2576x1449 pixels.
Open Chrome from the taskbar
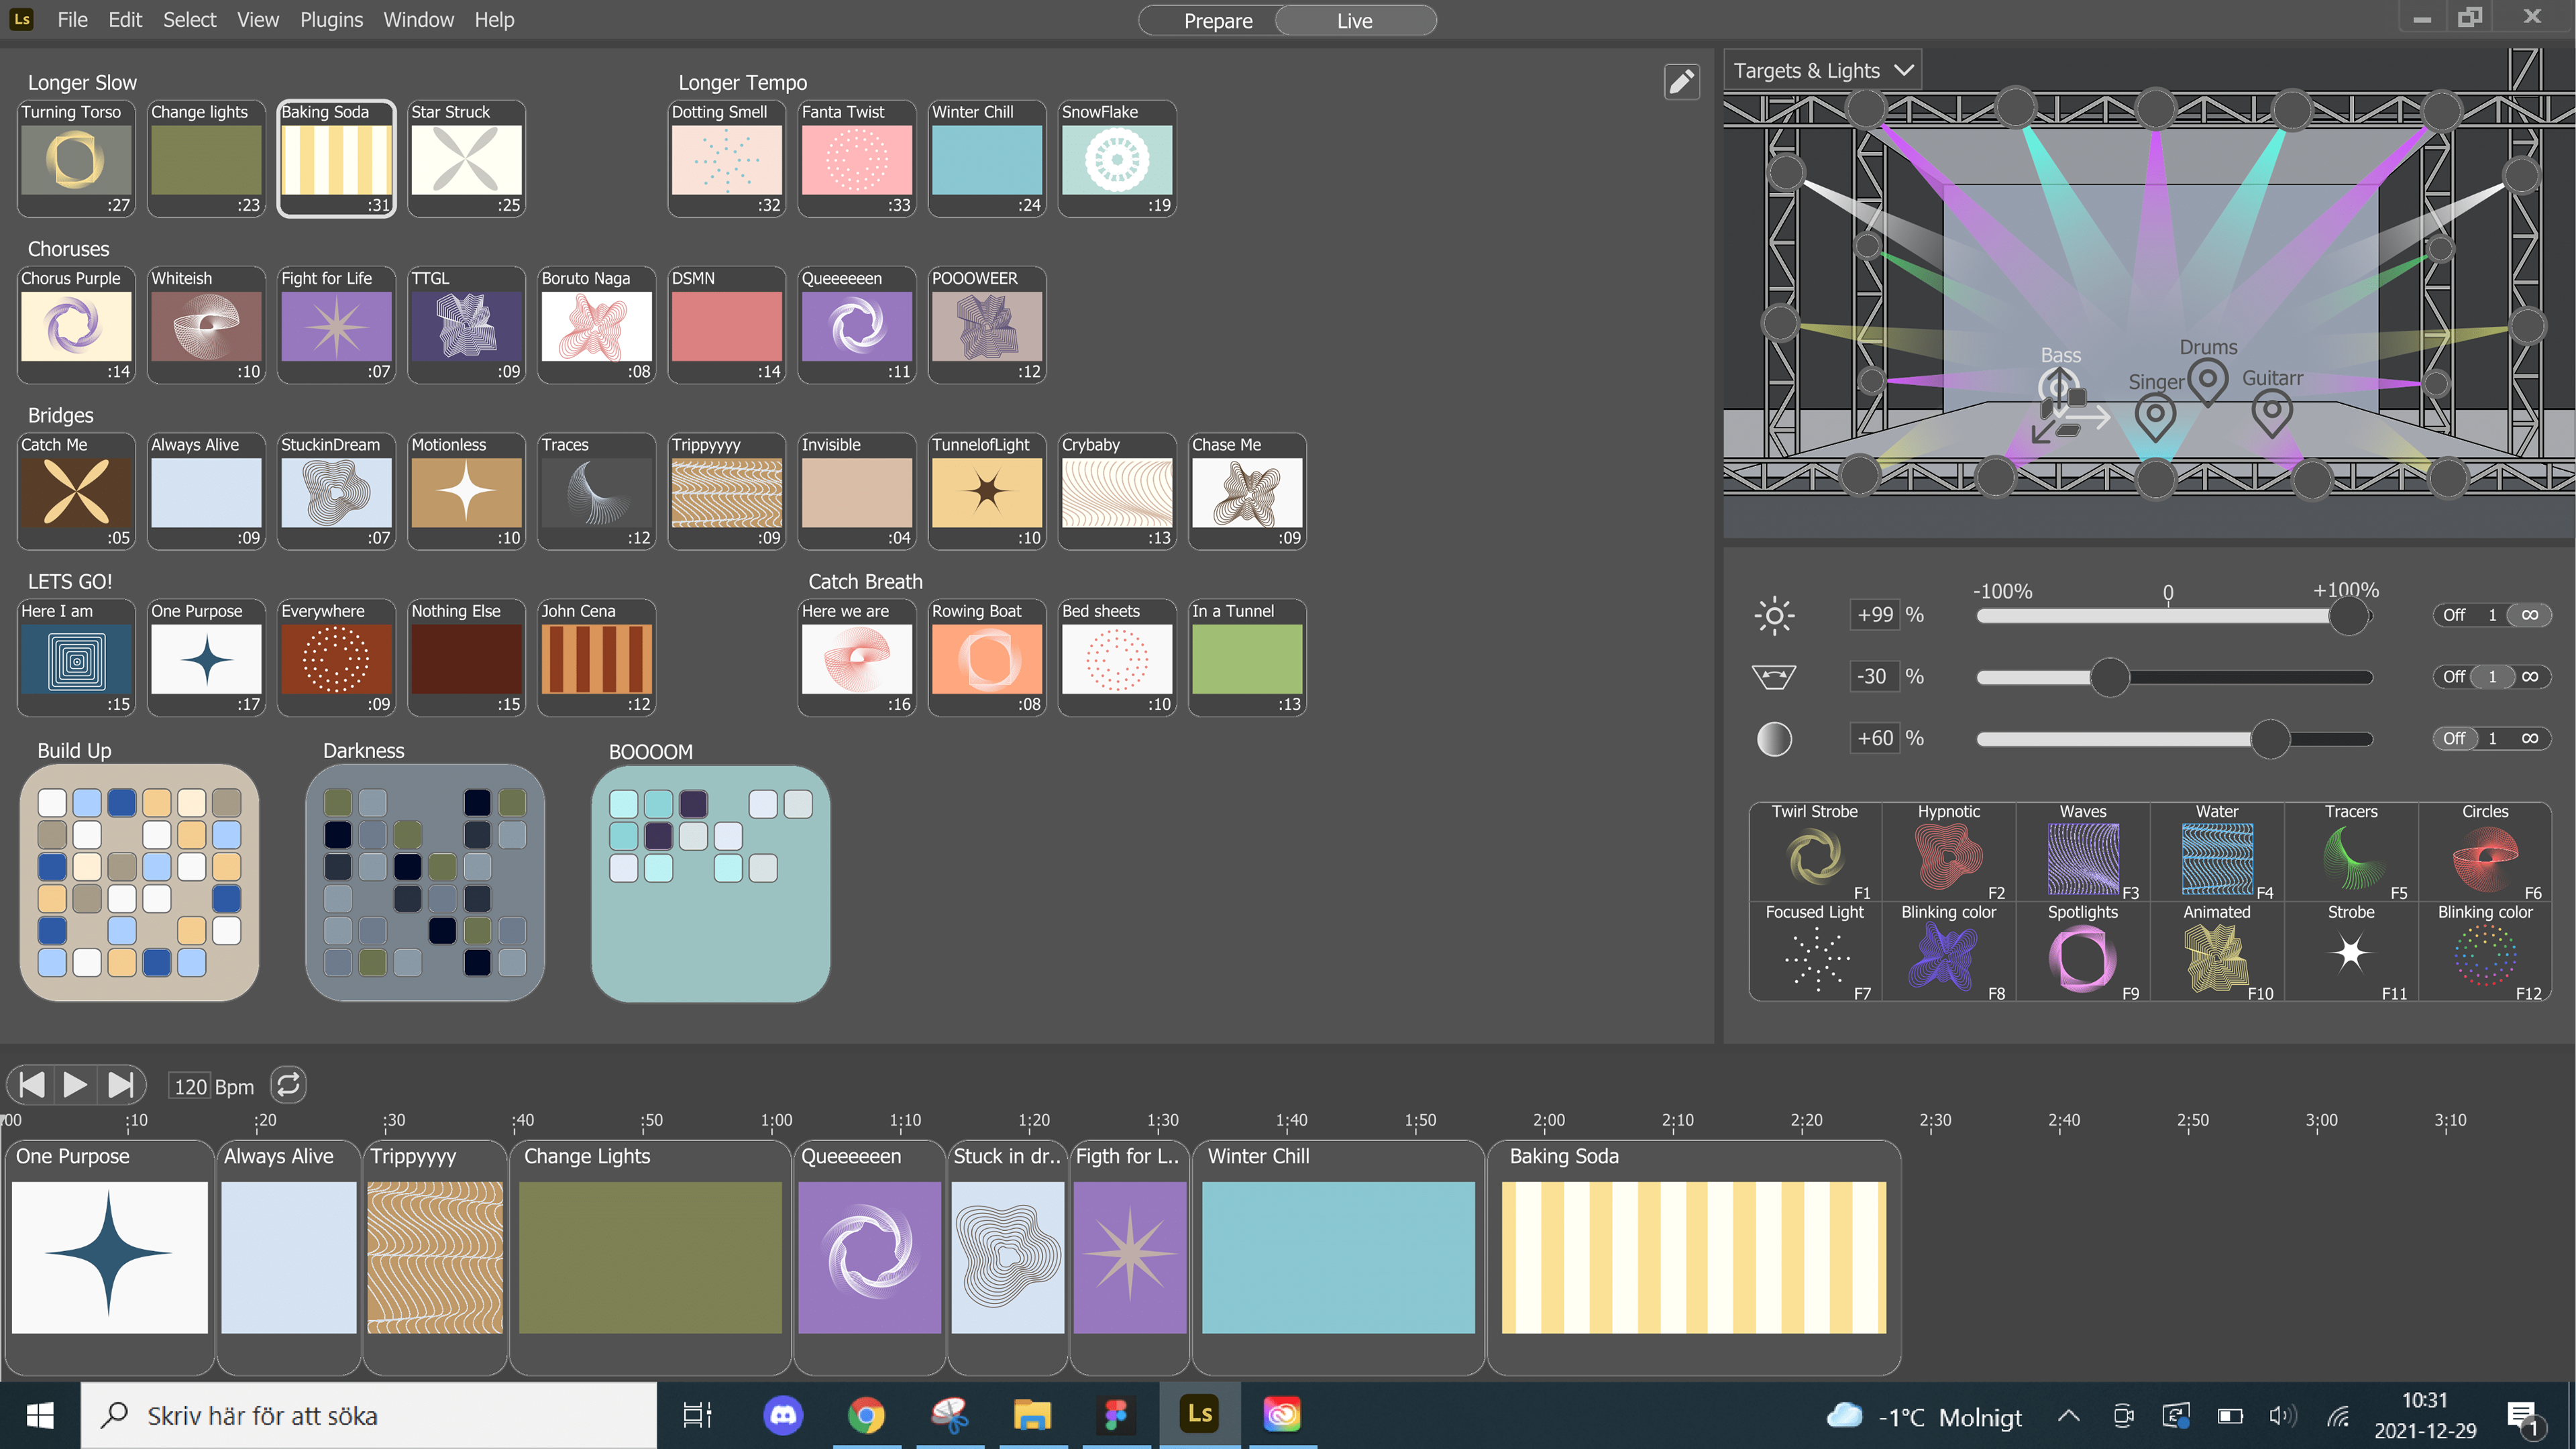[866, 1415]
